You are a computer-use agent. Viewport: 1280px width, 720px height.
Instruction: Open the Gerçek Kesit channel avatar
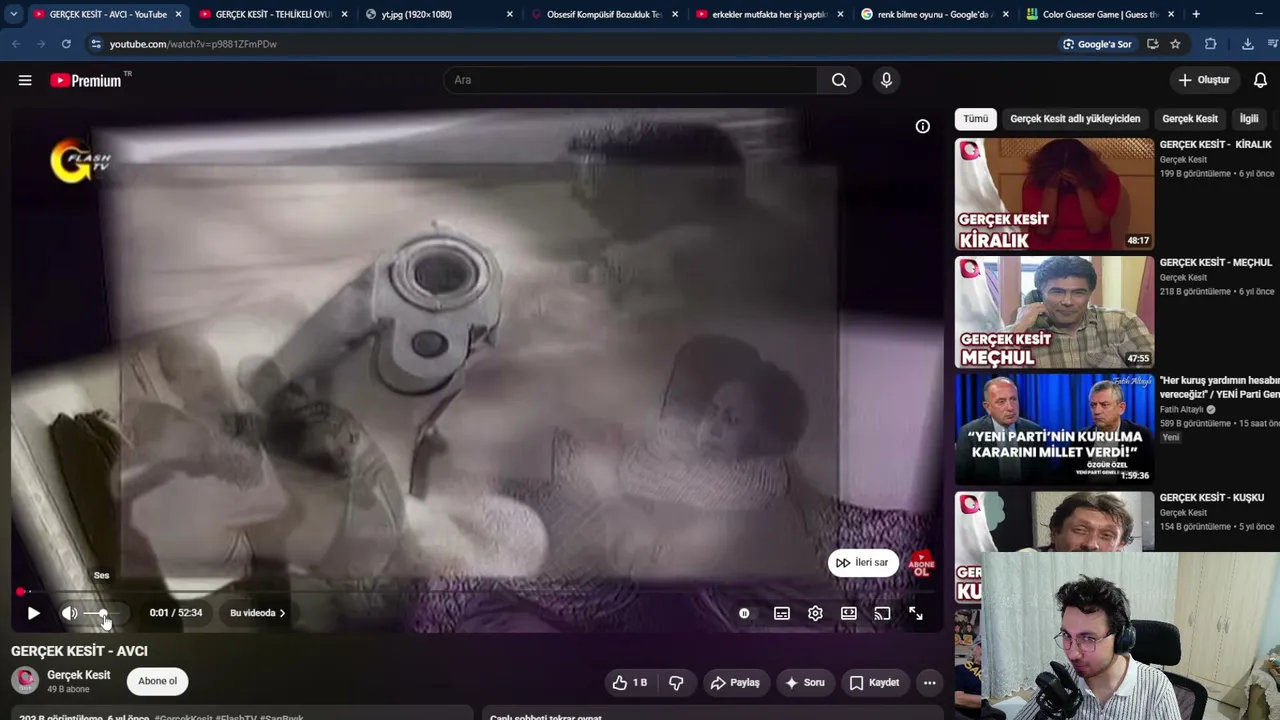(x=25, y=681)
